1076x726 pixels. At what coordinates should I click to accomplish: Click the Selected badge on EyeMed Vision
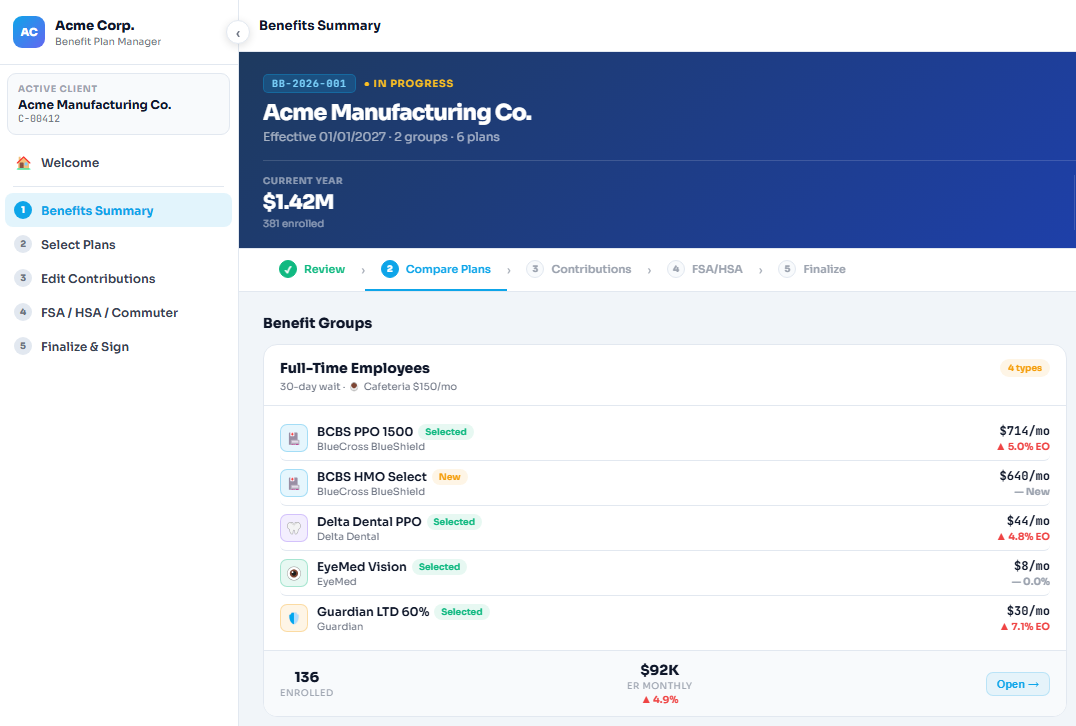[x=439, y=567]
